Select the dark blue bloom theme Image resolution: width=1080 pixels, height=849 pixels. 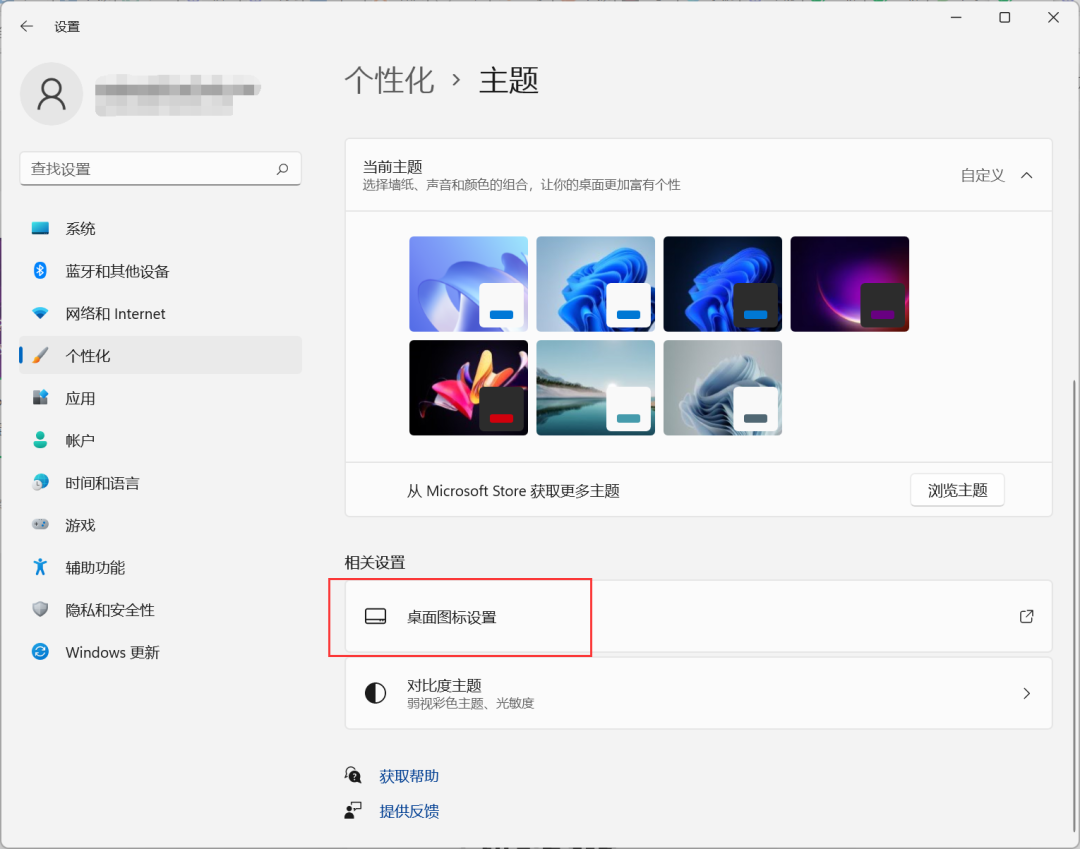(x=723, y=284)
